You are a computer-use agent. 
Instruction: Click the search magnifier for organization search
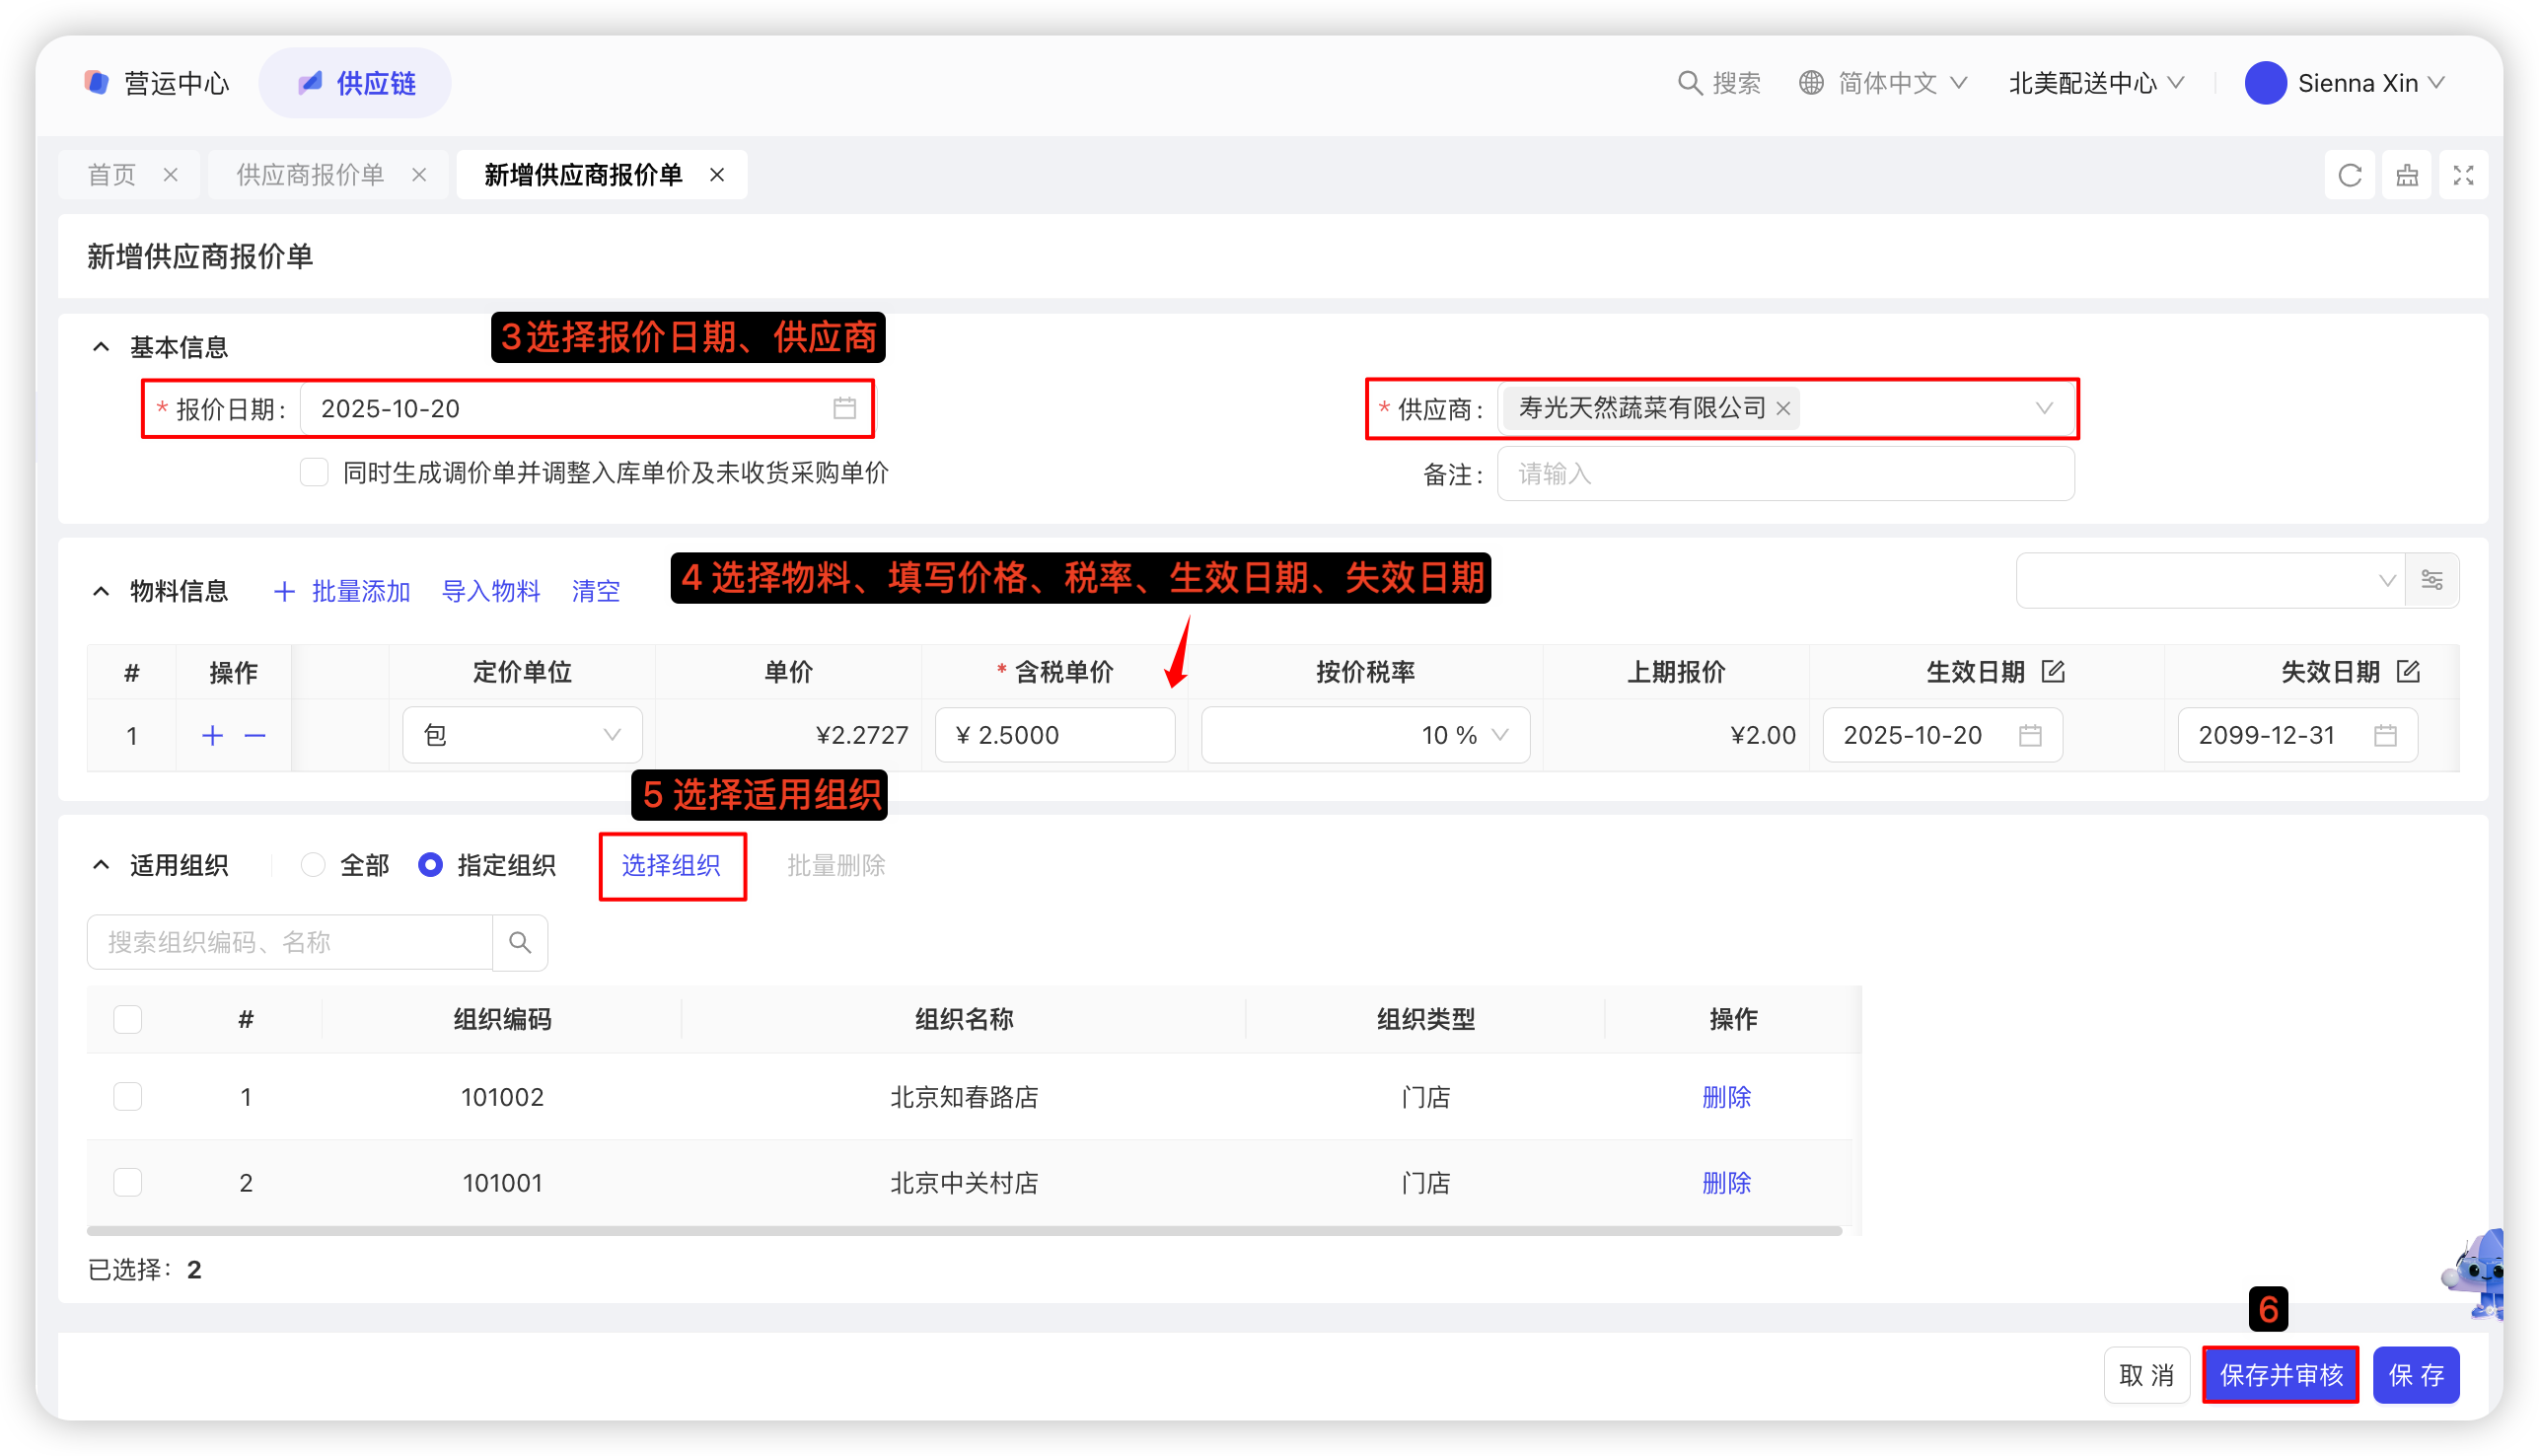(519, 942)
